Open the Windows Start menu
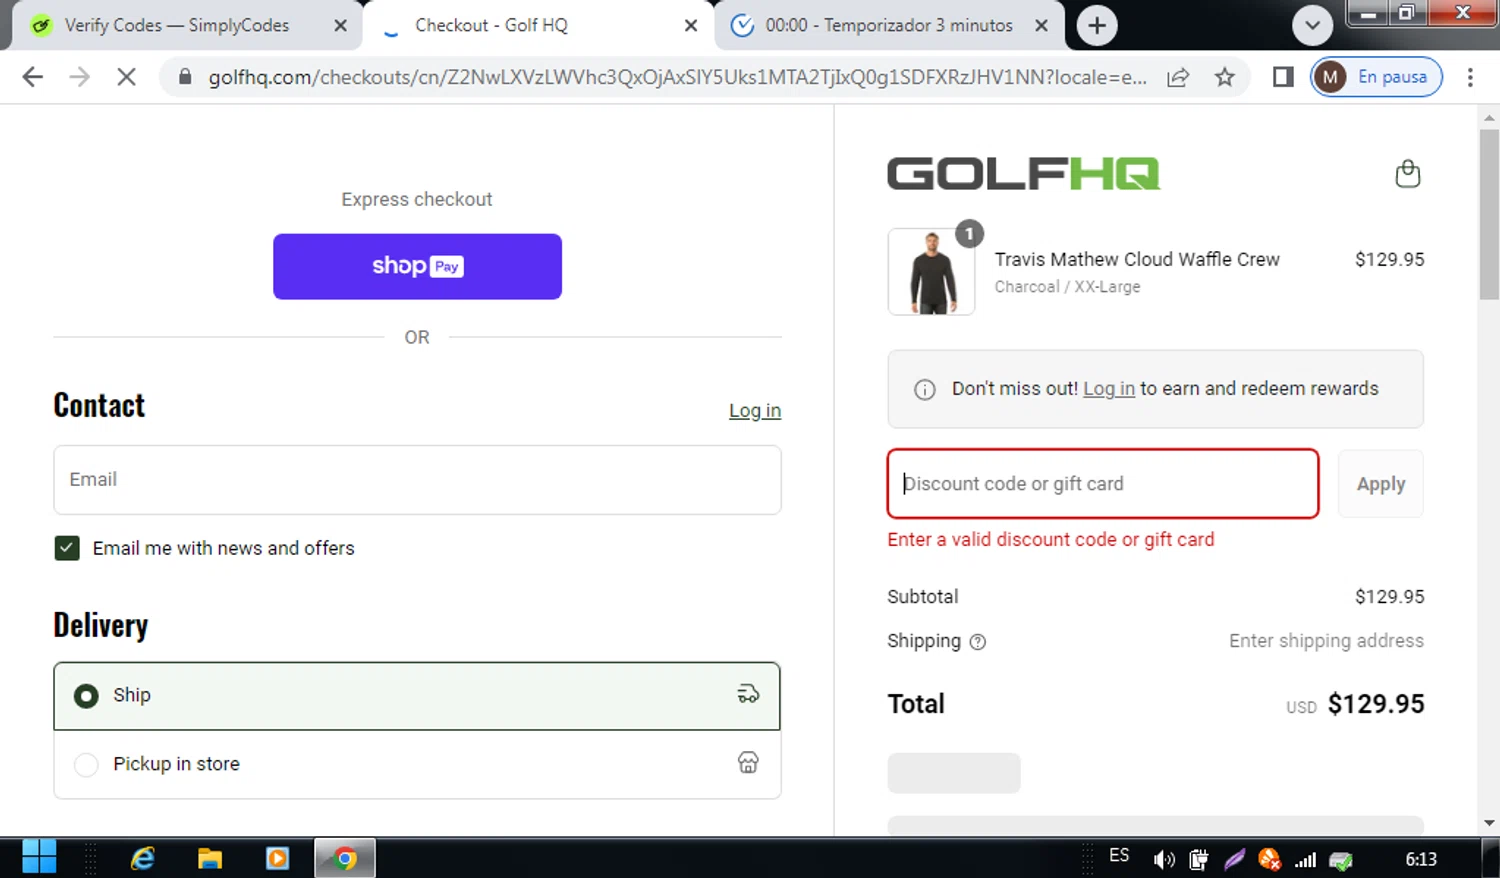The image size is (1500, 878). 39,858
